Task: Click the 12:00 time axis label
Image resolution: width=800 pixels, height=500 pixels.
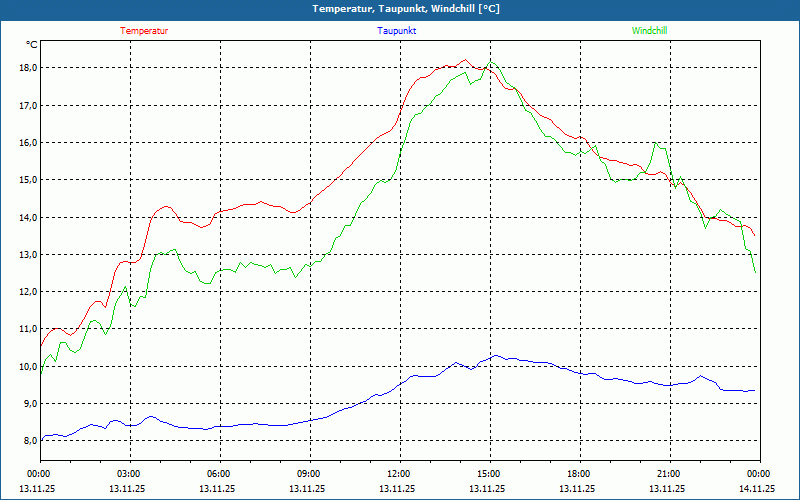Action: [398, 474]
